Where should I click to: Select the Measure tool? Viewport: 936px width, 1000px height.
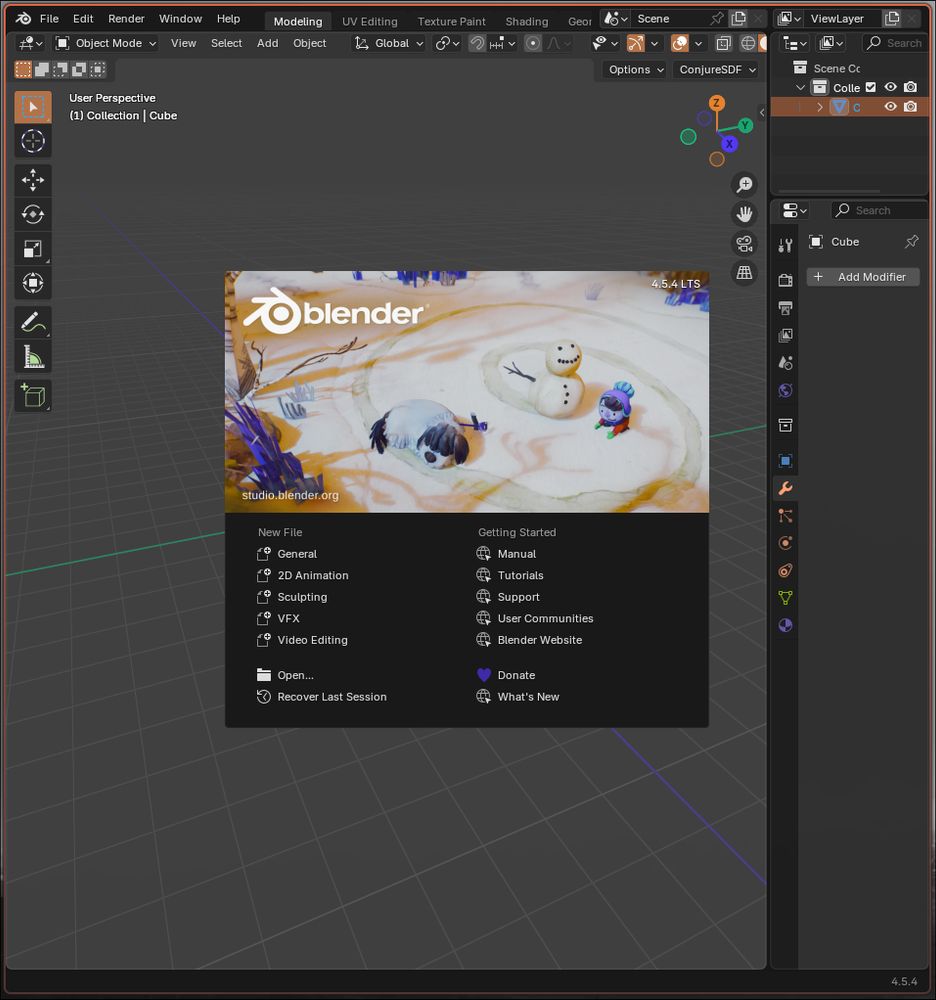[33, 356]
